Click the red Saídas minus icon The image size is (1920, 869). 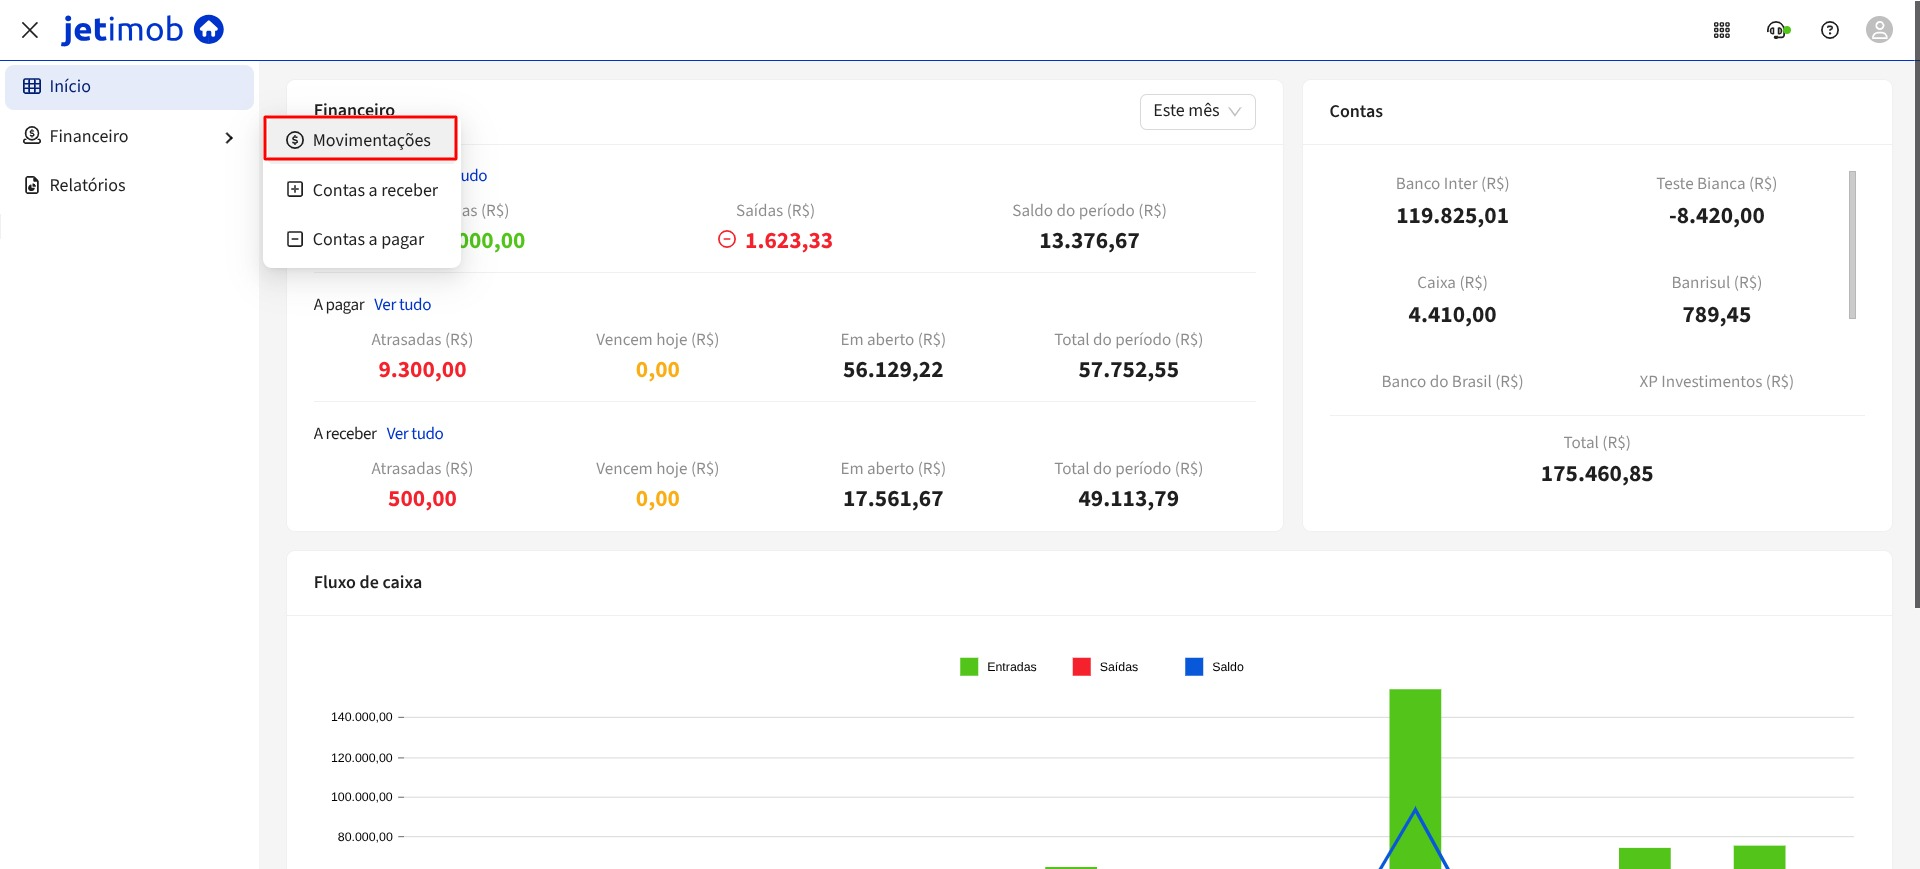[727, 240]
